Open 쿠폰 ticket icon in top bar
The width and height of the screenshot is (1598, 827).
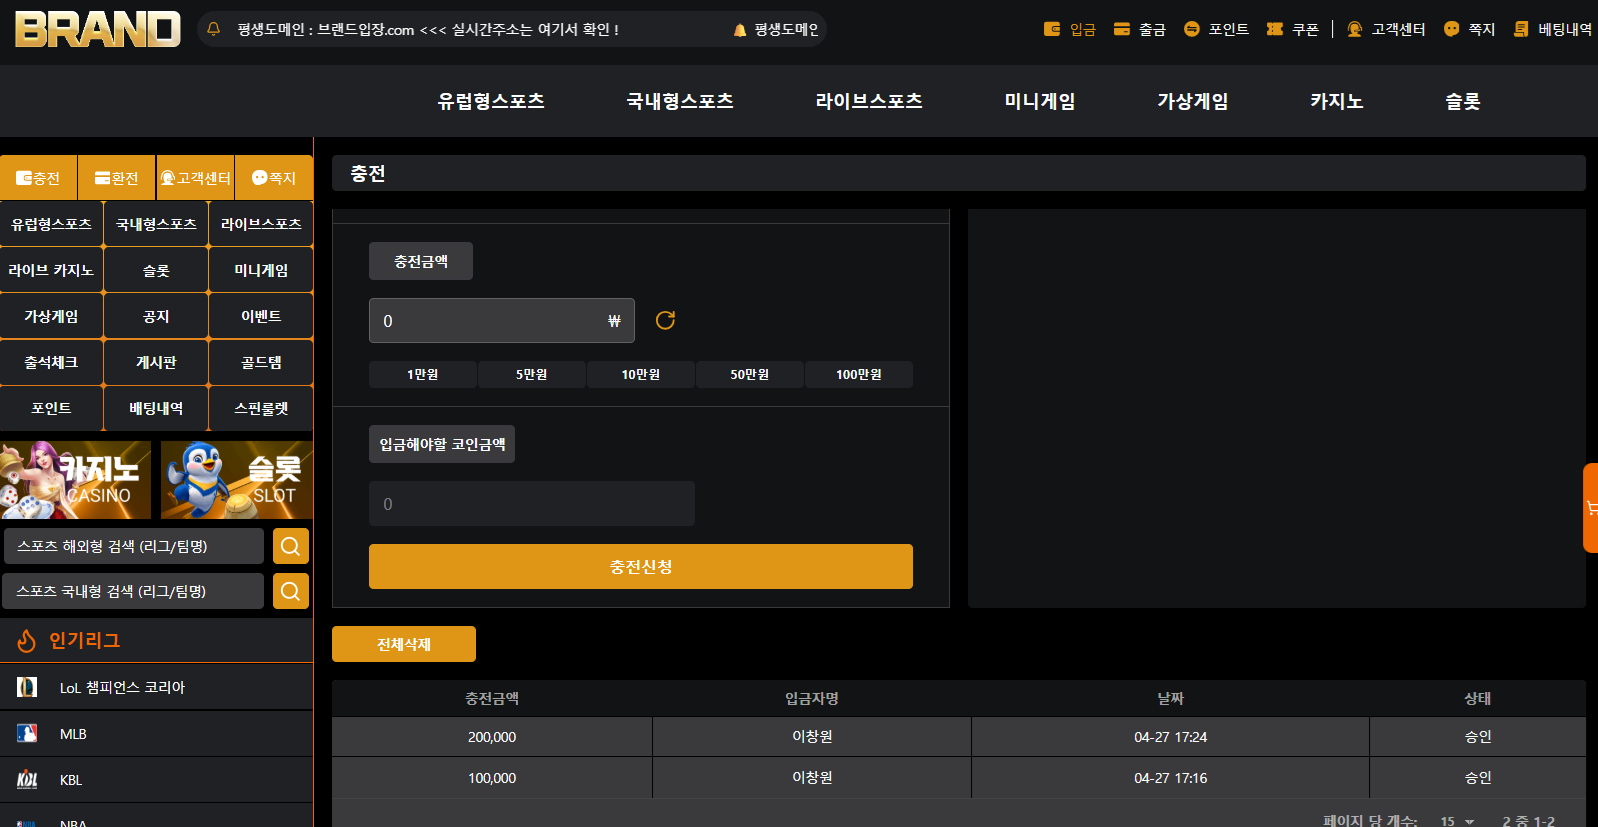point(1275,29)
